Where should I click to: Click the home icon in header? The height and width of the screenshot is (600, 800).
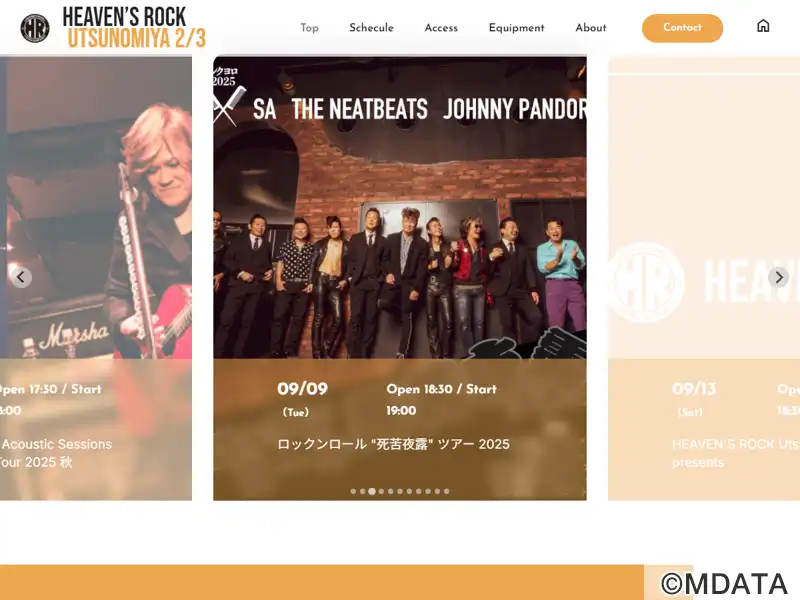(763, 26)
